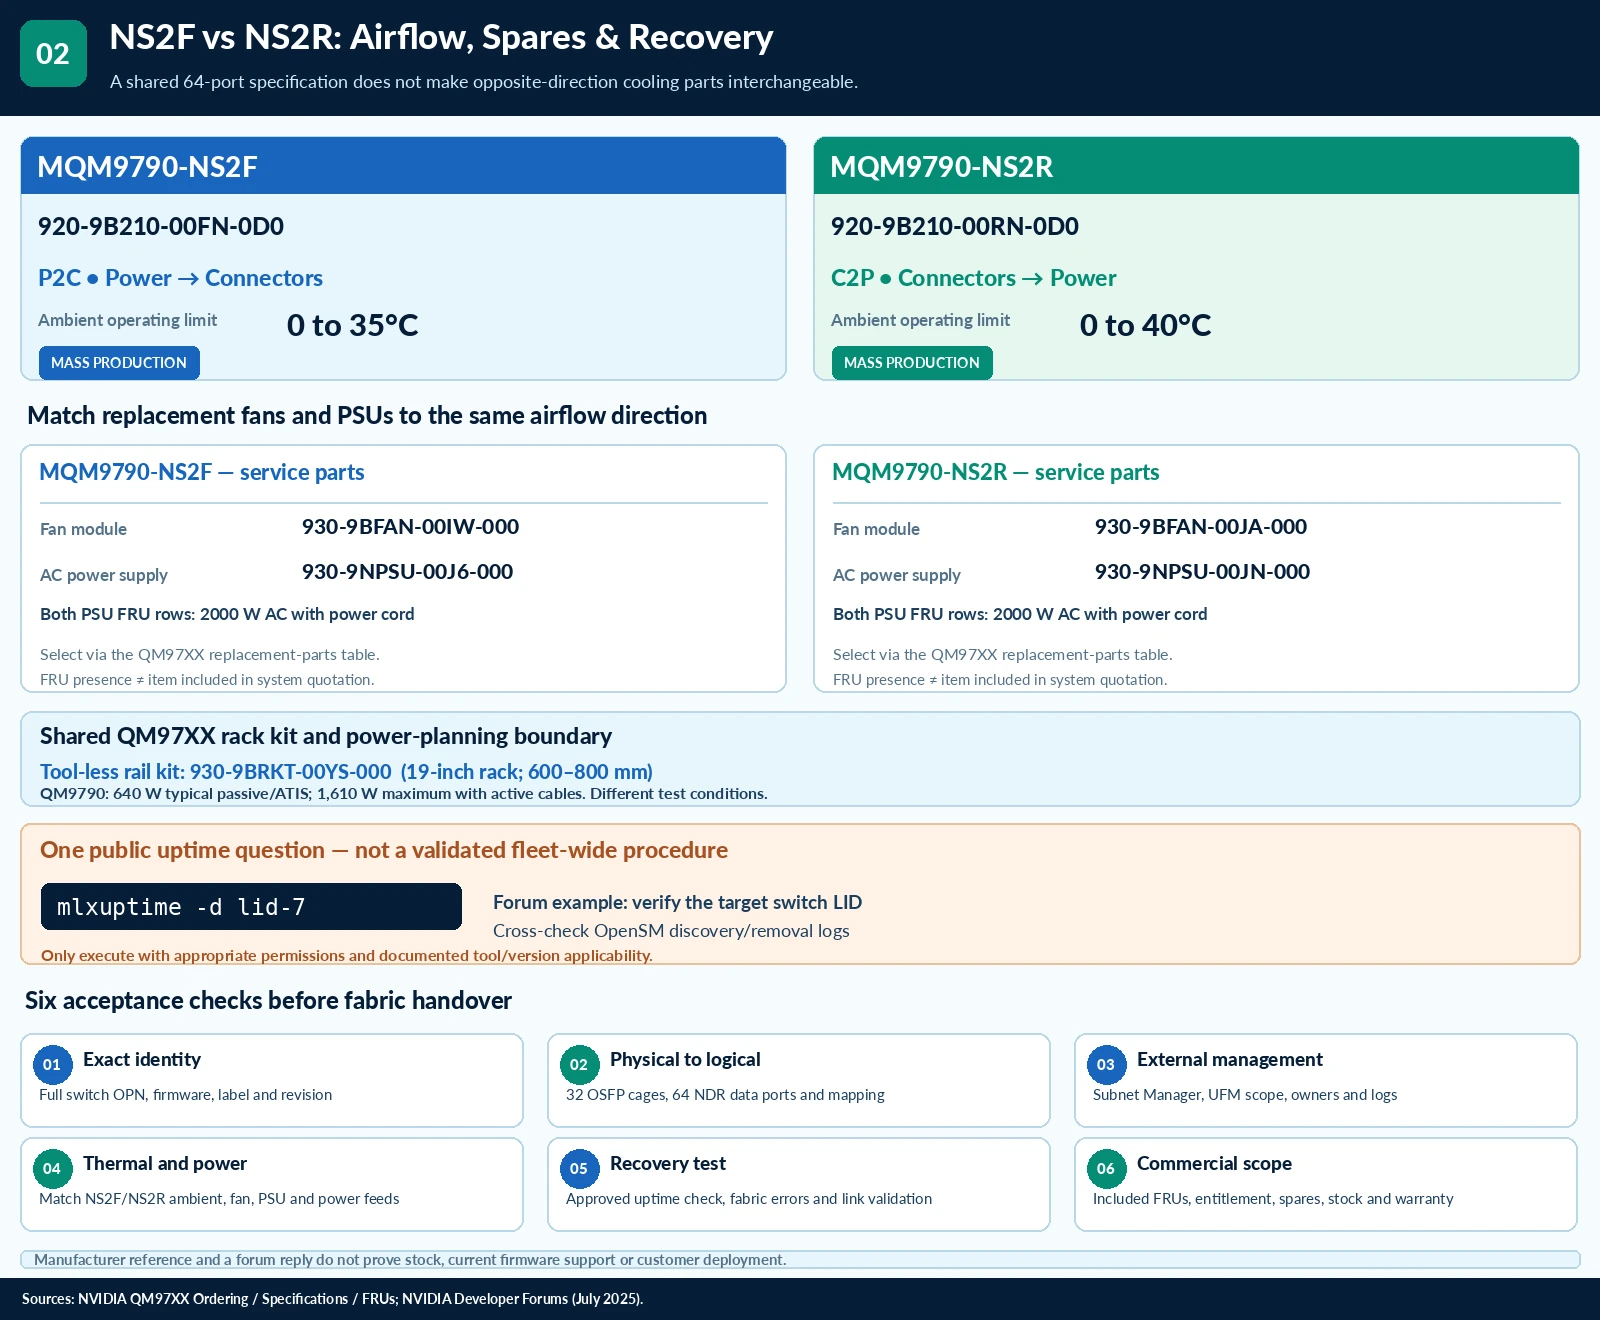Select fan module part 930-9BFAN-00JA-000
The height and width of the screenshot is (1320, 1600).
pyautogui.click(x=1201, y=527)
